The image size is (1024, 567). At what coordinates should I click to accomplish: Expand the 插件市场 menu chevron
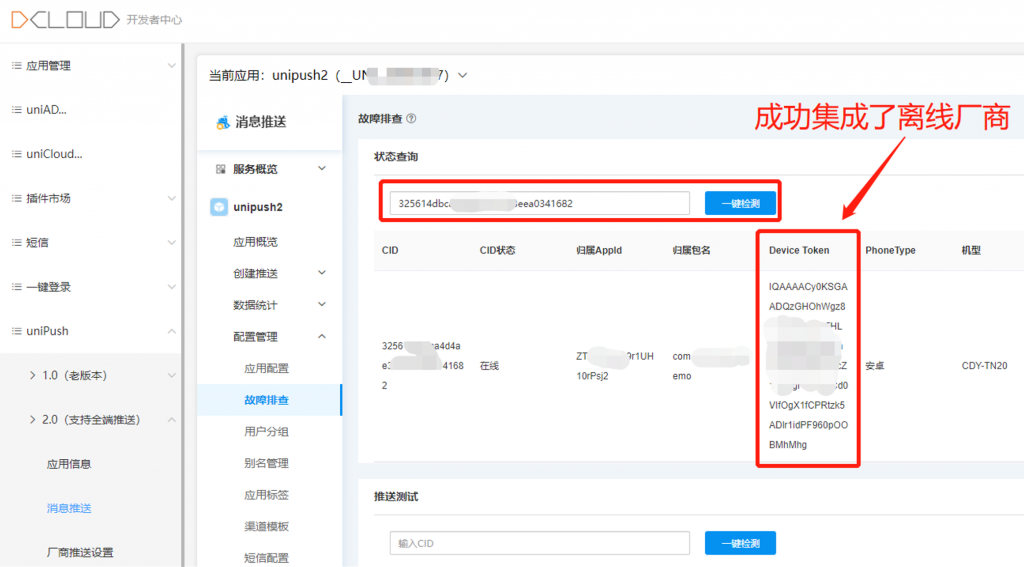pyautogui.click(x=171, y=198)
